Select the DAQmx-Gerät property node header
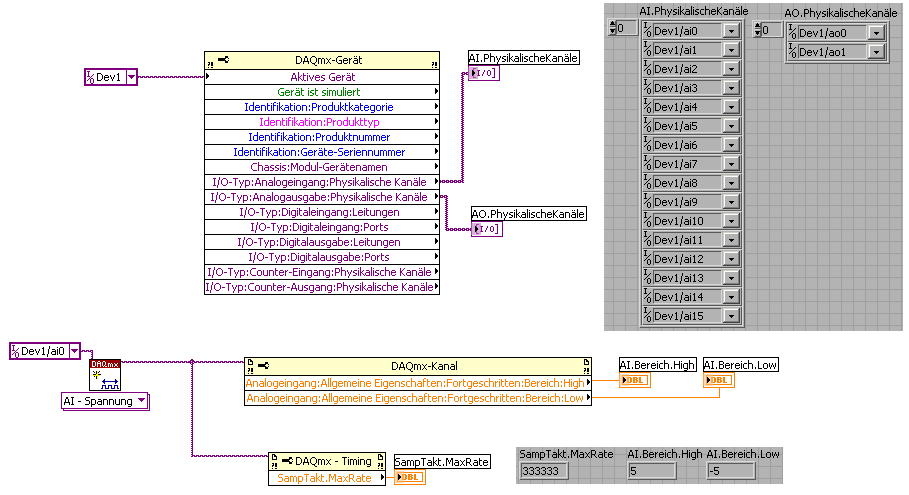This screenshot has height=495, width=909. [x=322, y=60]
